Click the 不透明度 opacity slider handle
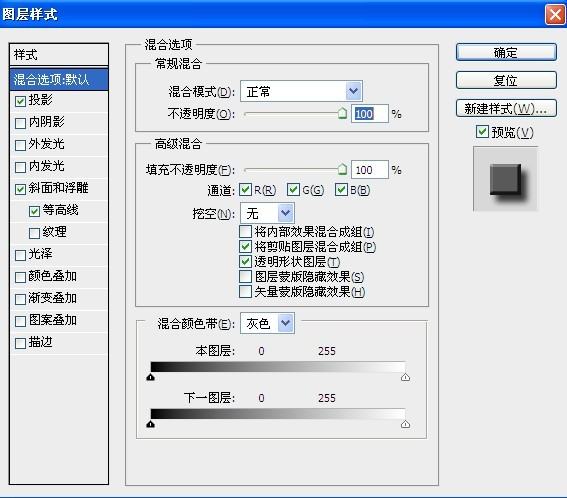The width and height of the screenshot is (567, 498). pyautogui.click(x=342, y=113)
